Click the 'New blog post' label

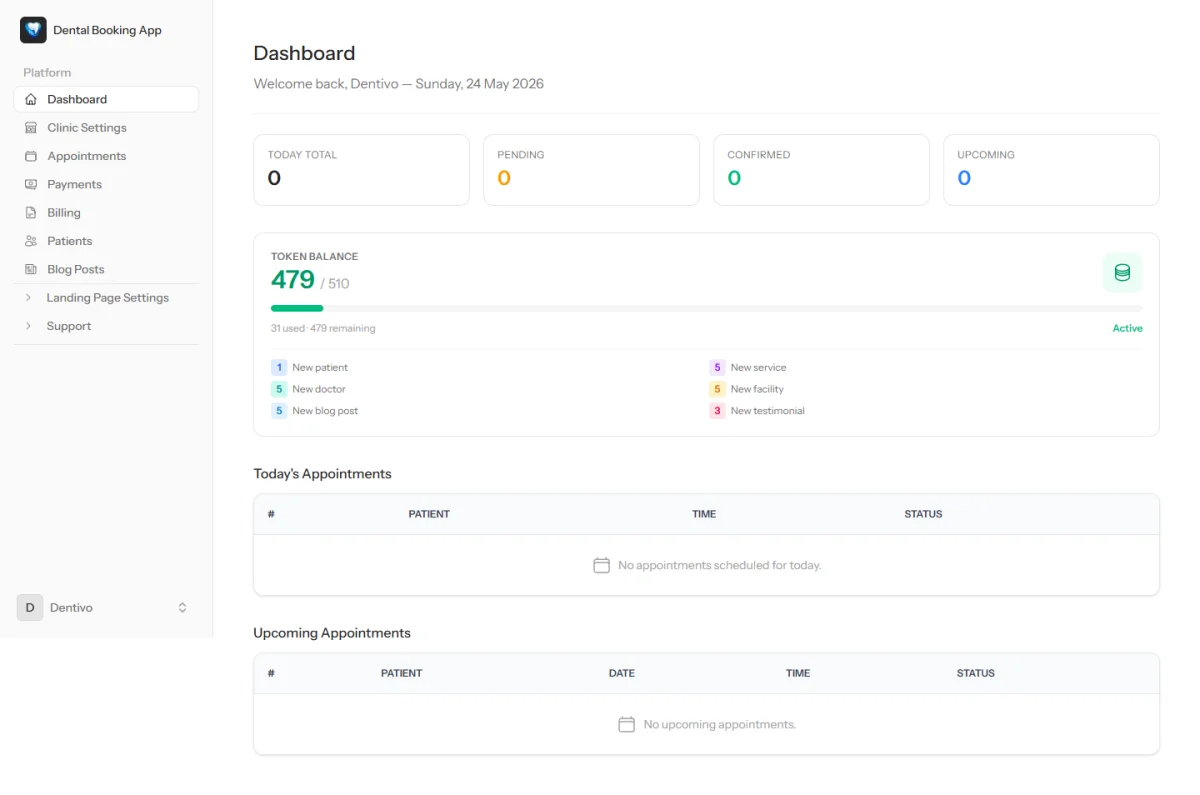(325, 411)
